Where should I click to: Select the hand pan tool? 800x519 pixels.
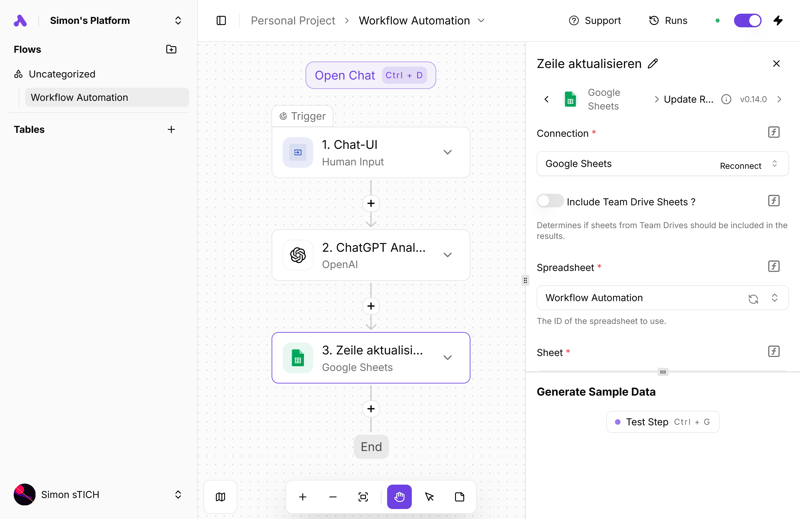click(x=399, y=497)
